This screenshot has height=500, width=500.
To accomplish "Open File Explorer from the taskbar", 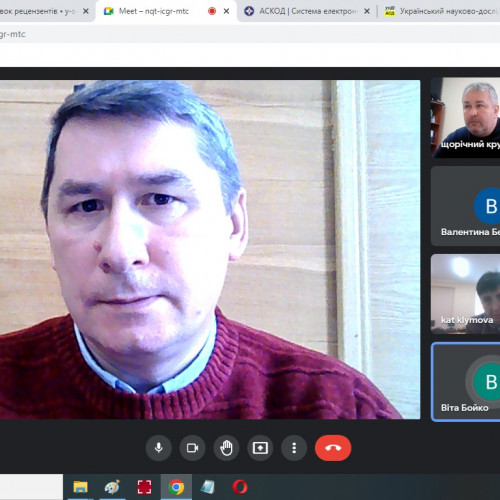I will click(80, 487).
